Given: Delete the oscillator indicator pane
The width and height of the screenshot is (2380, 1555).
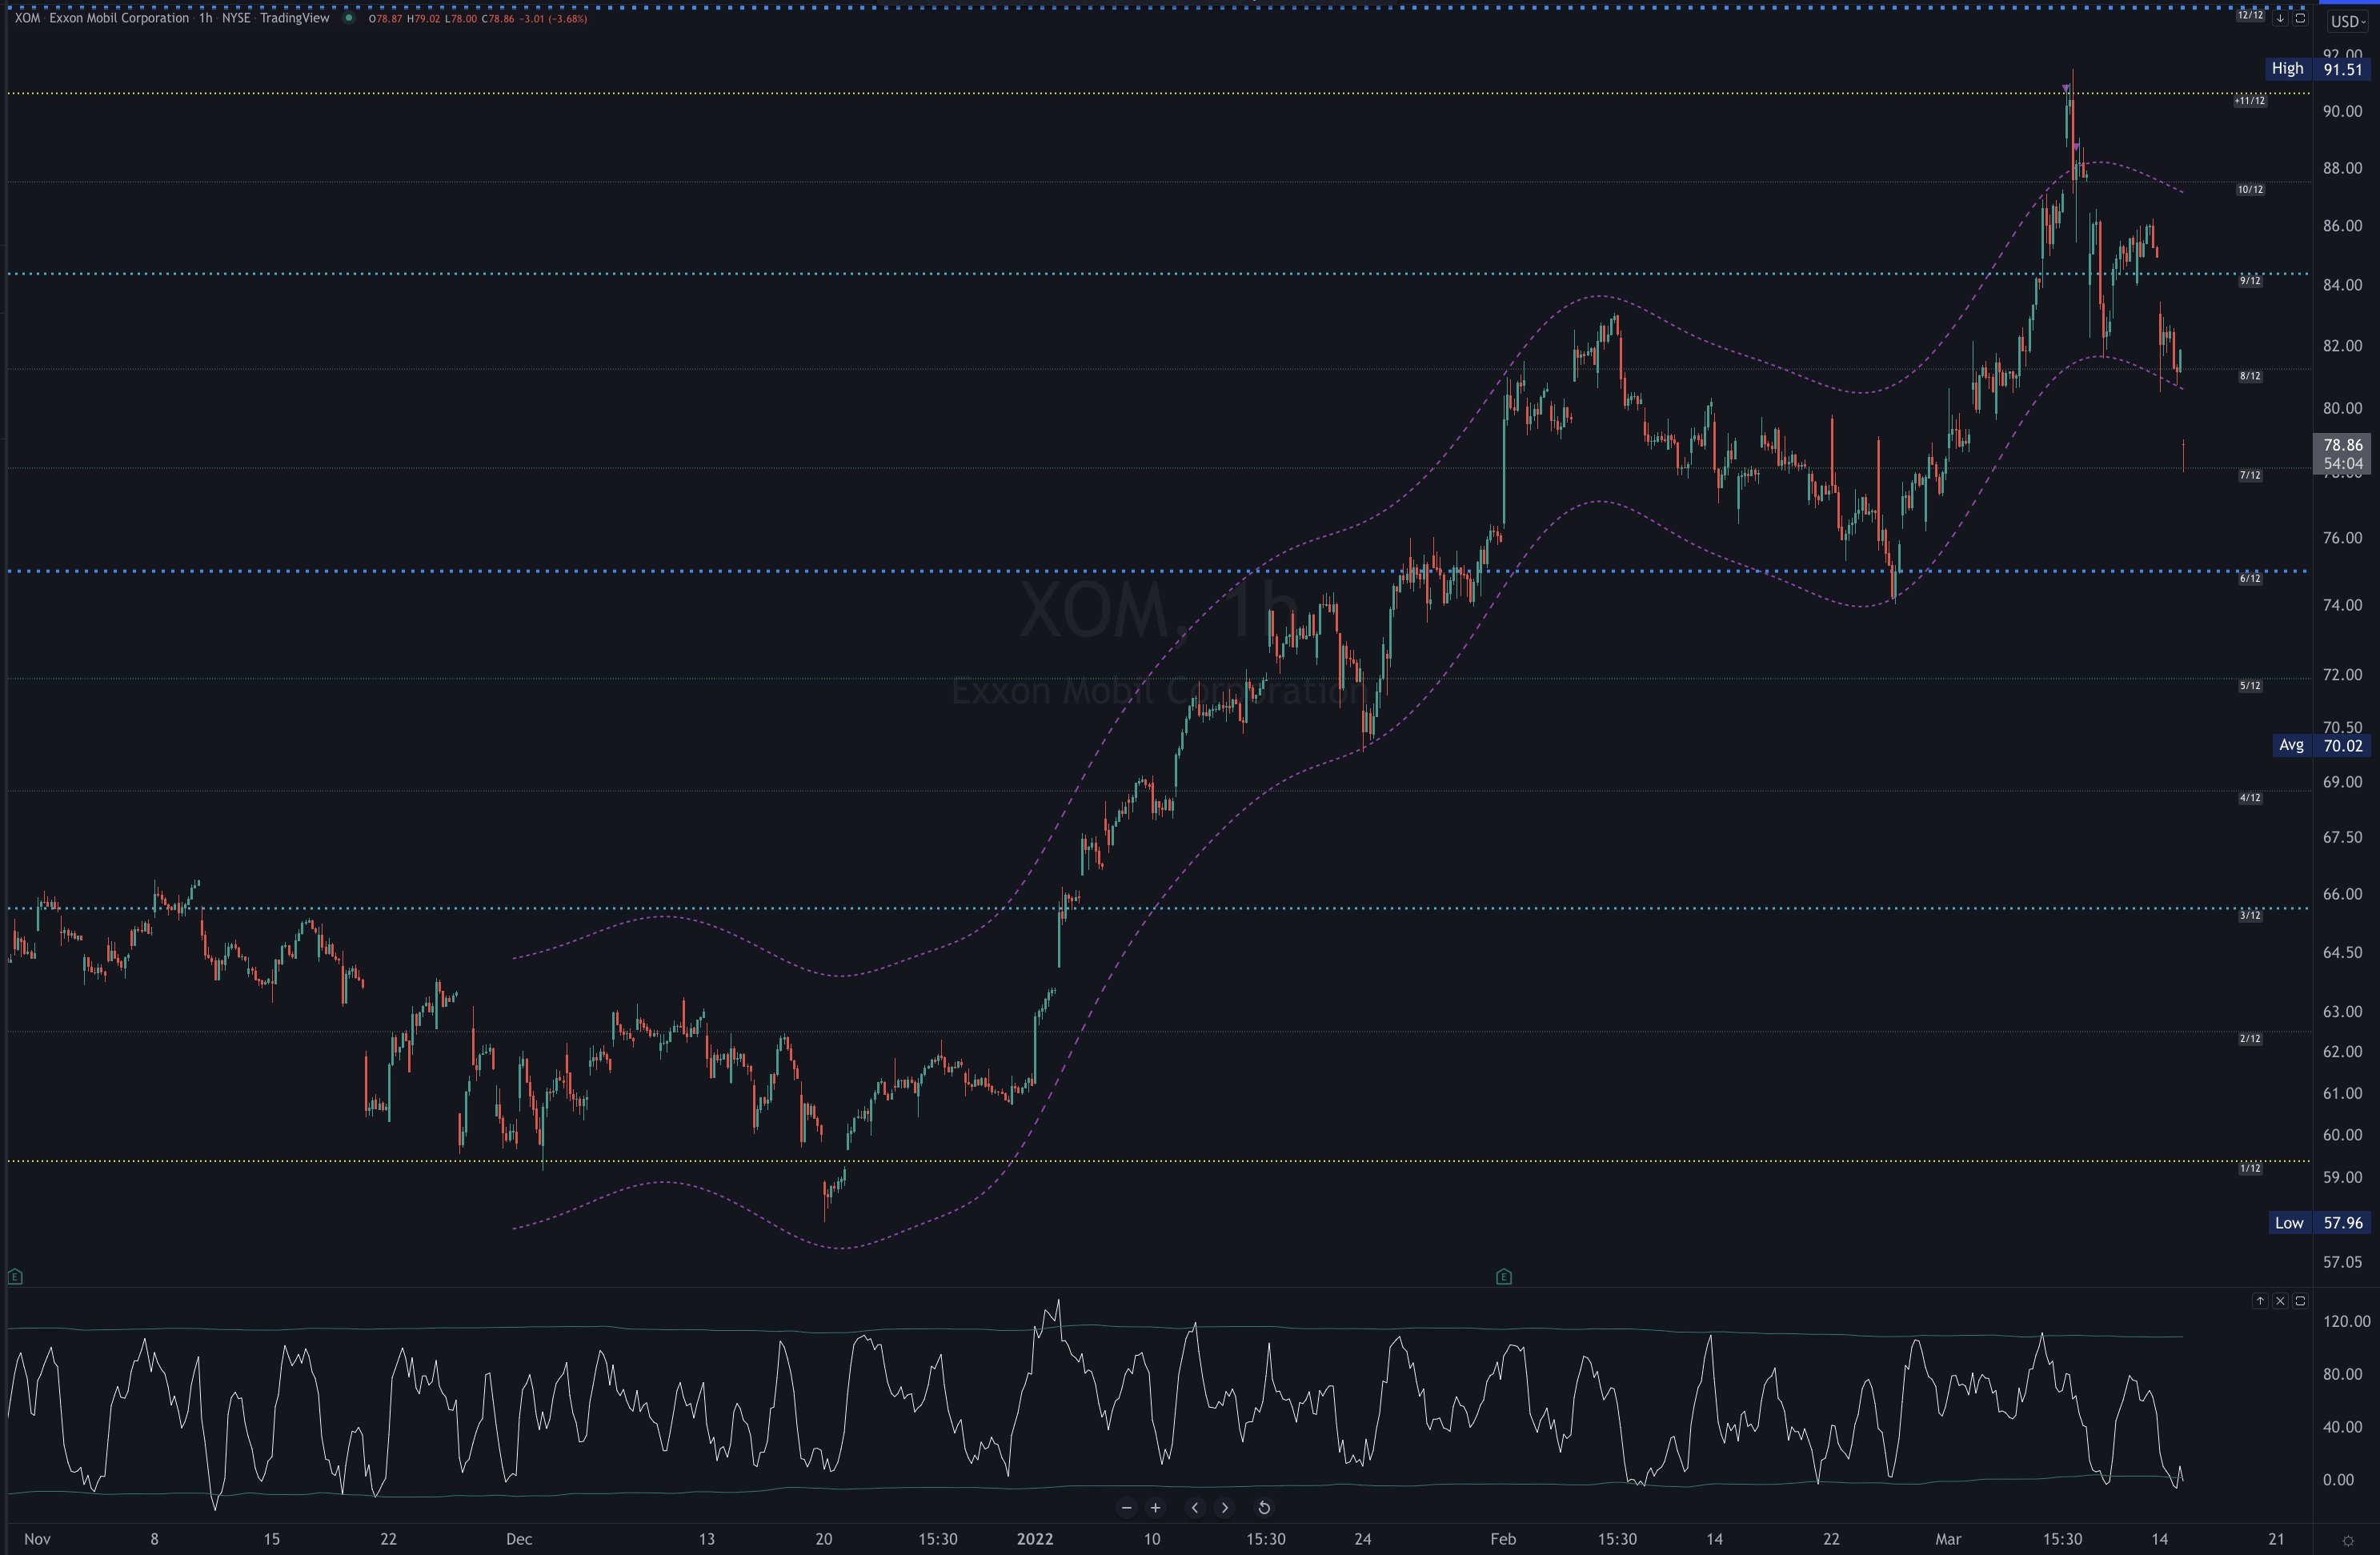Looking at the screenshot, I should click(2280, 1300).
